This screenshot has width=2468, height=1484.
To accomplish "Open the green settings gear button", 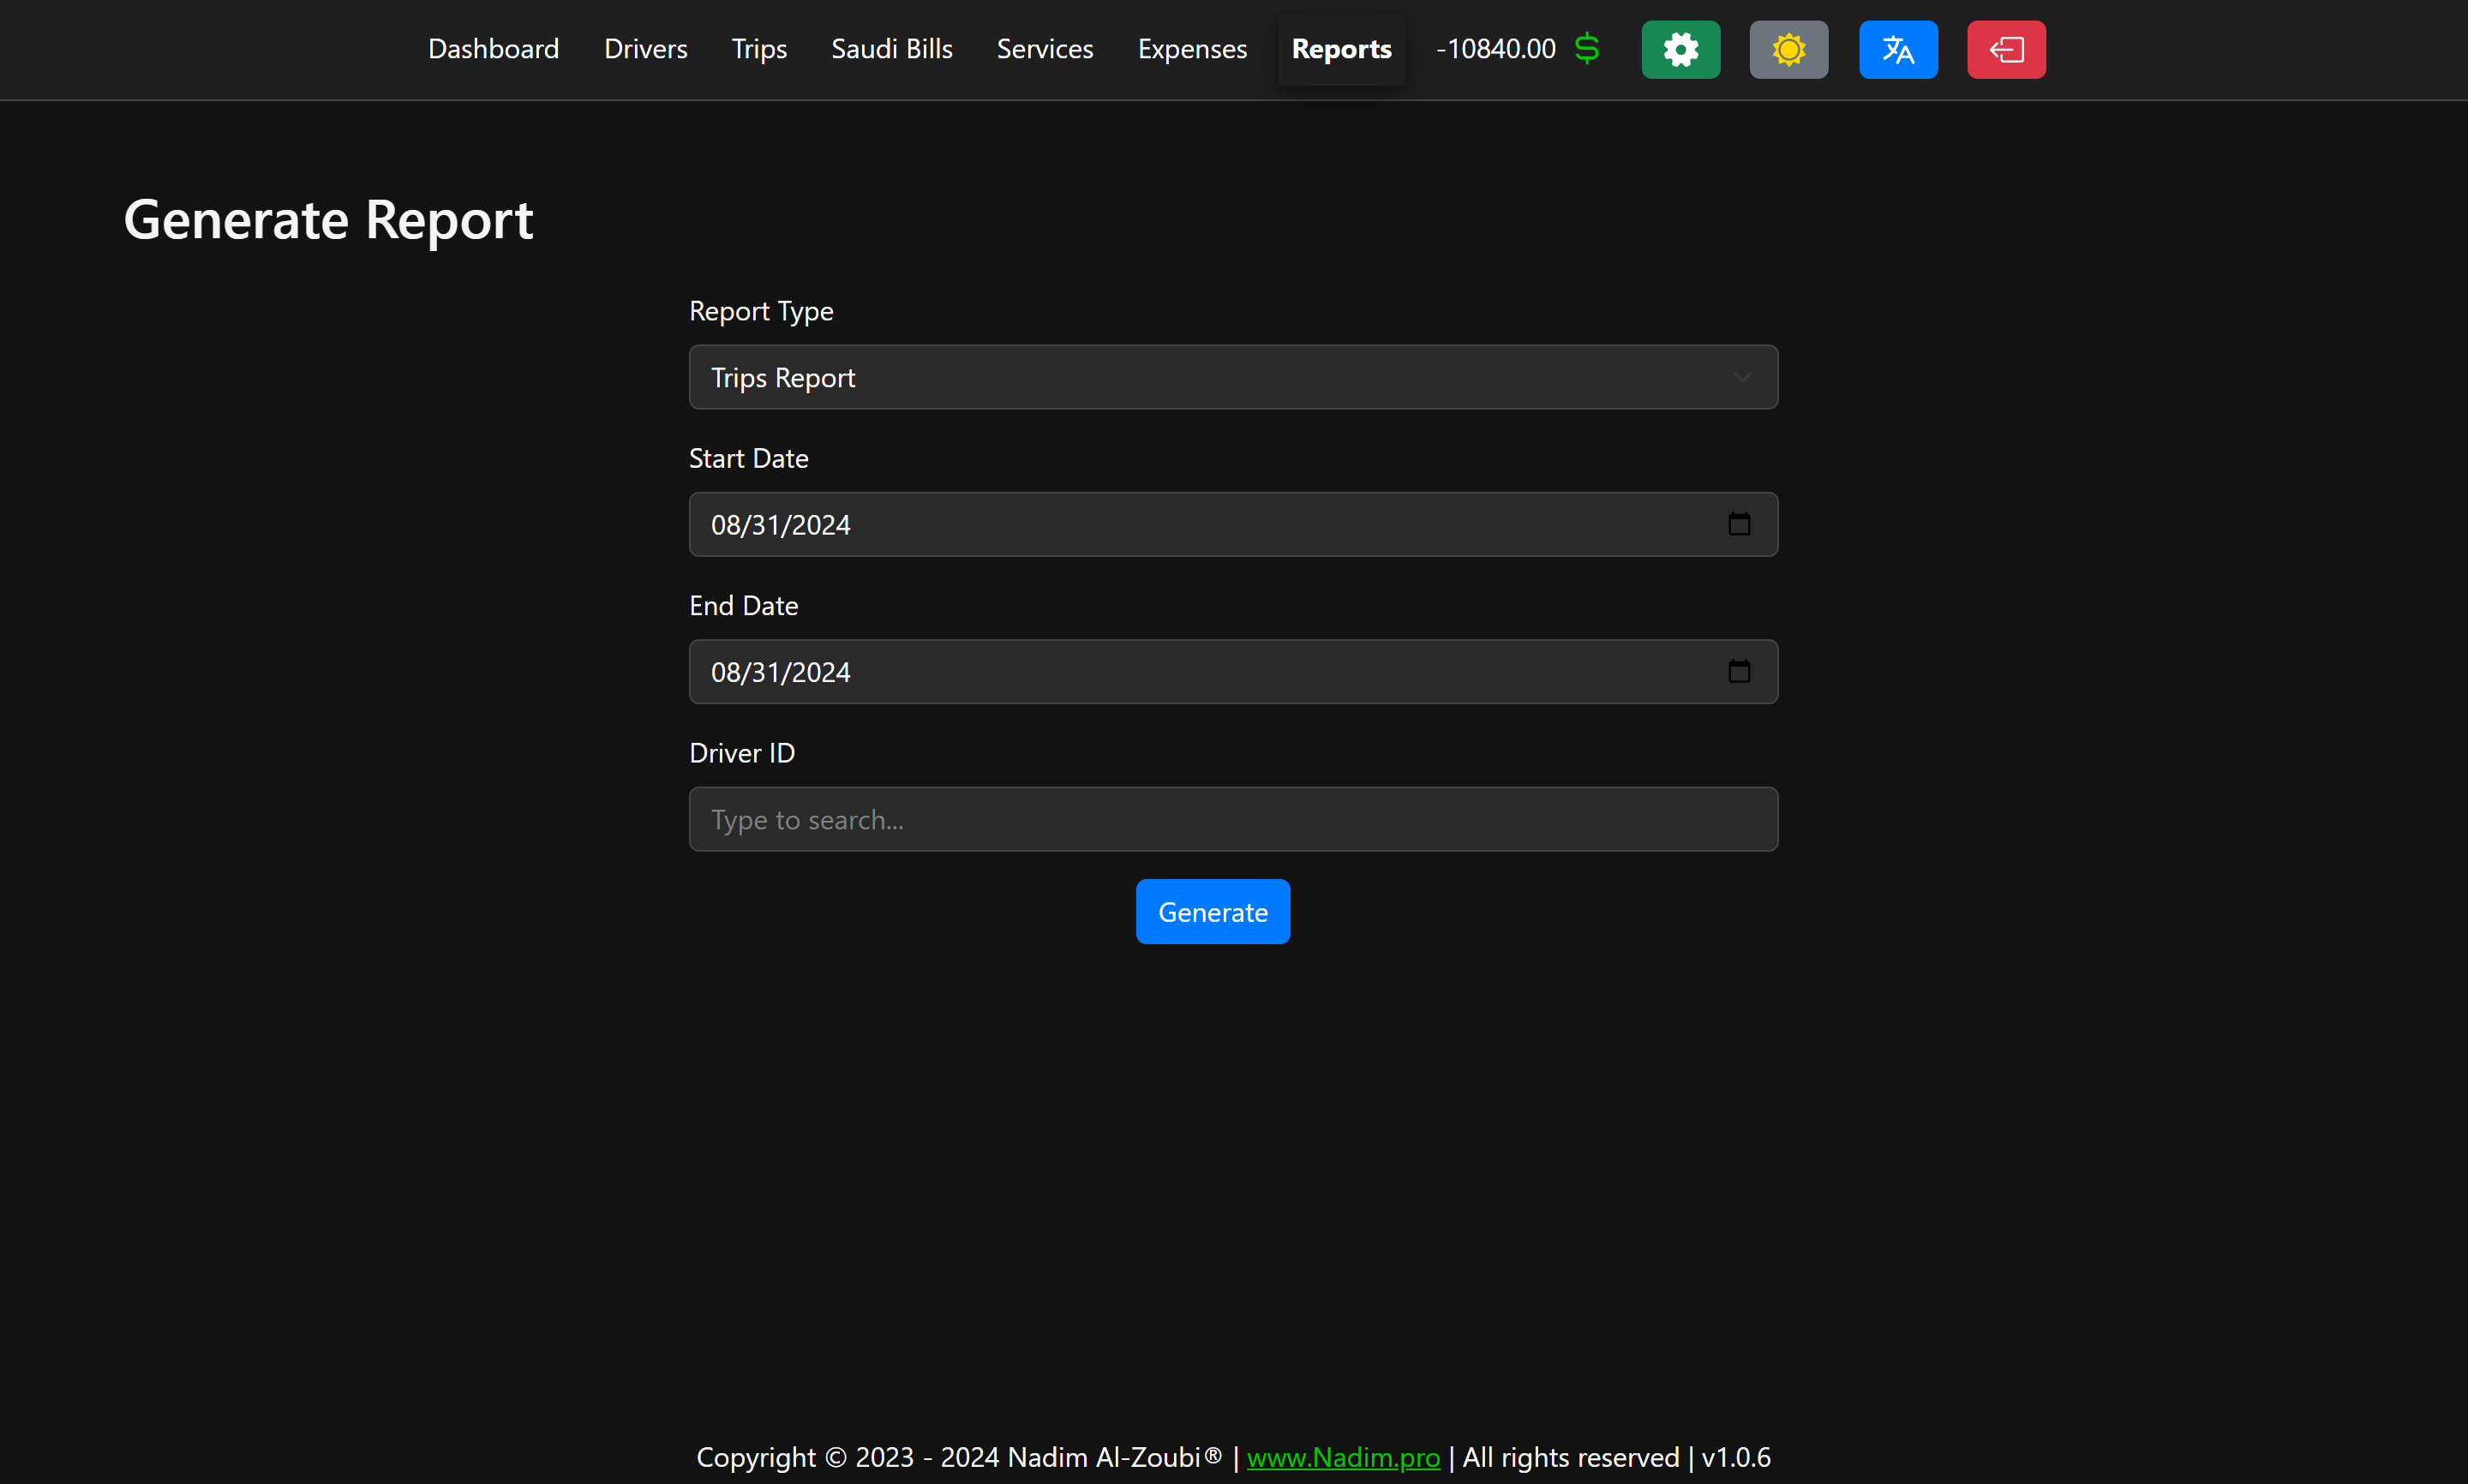I will click(1680, 49).
